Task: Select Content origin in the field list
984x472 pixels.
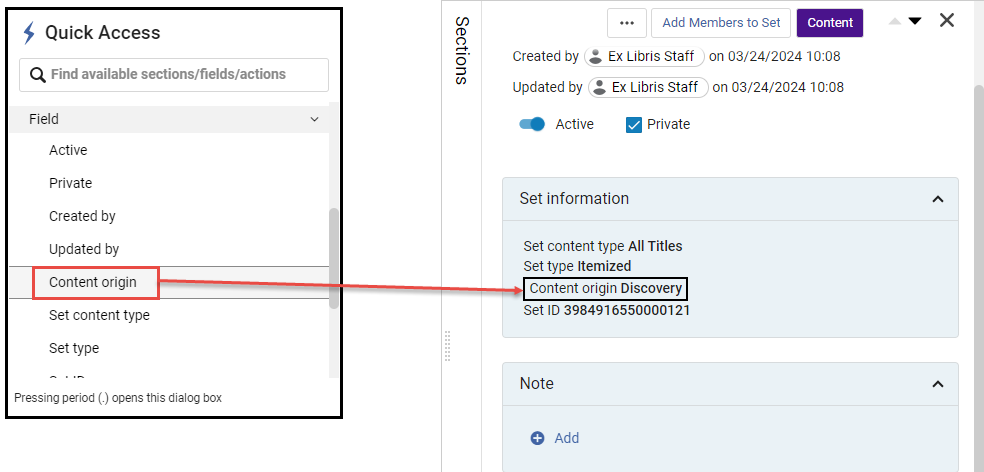Action: click(x=93, y=282)
